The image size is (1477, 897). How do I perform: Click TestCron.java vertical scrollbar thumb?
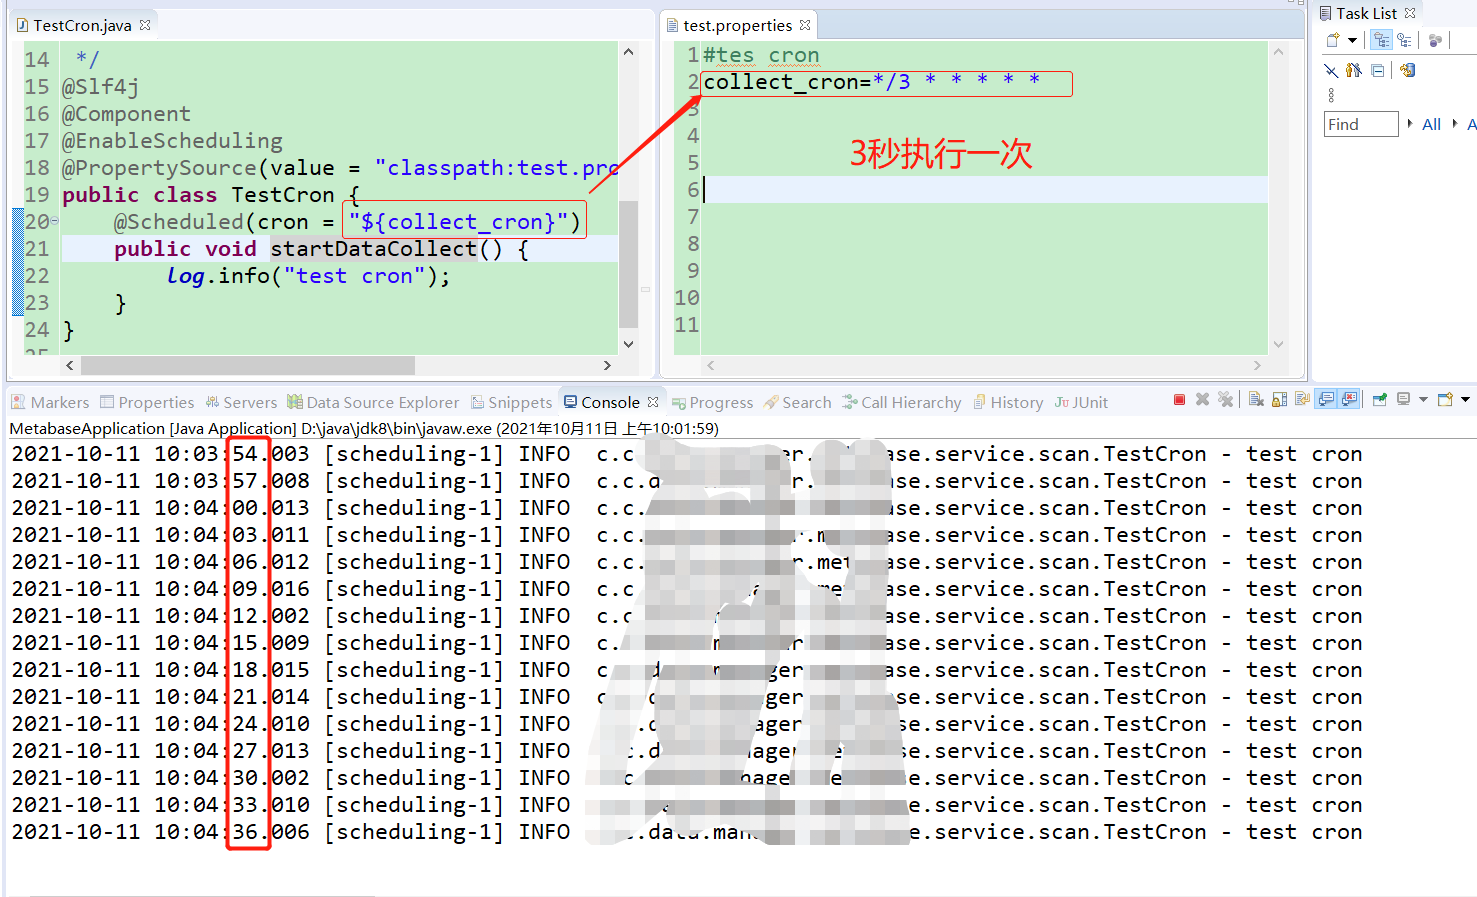click(628, 263)
